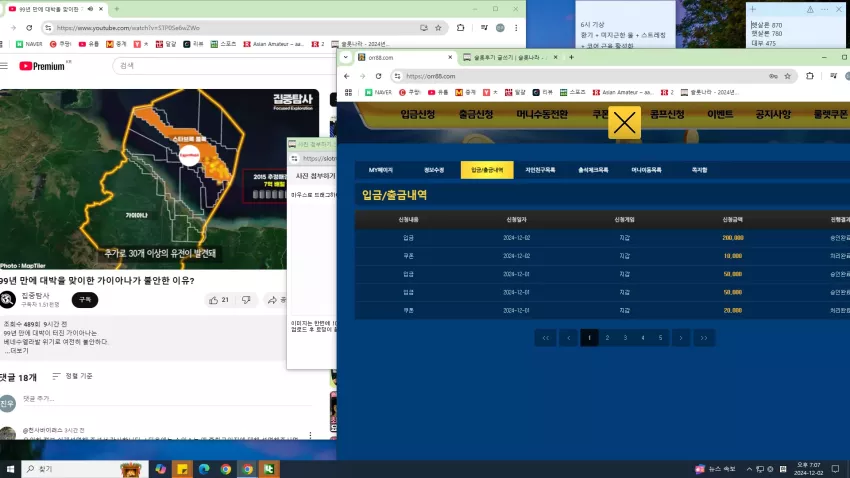The image size is (850, 478).
Task: Open the 출금신청 menu item
Action: (475, 114)
